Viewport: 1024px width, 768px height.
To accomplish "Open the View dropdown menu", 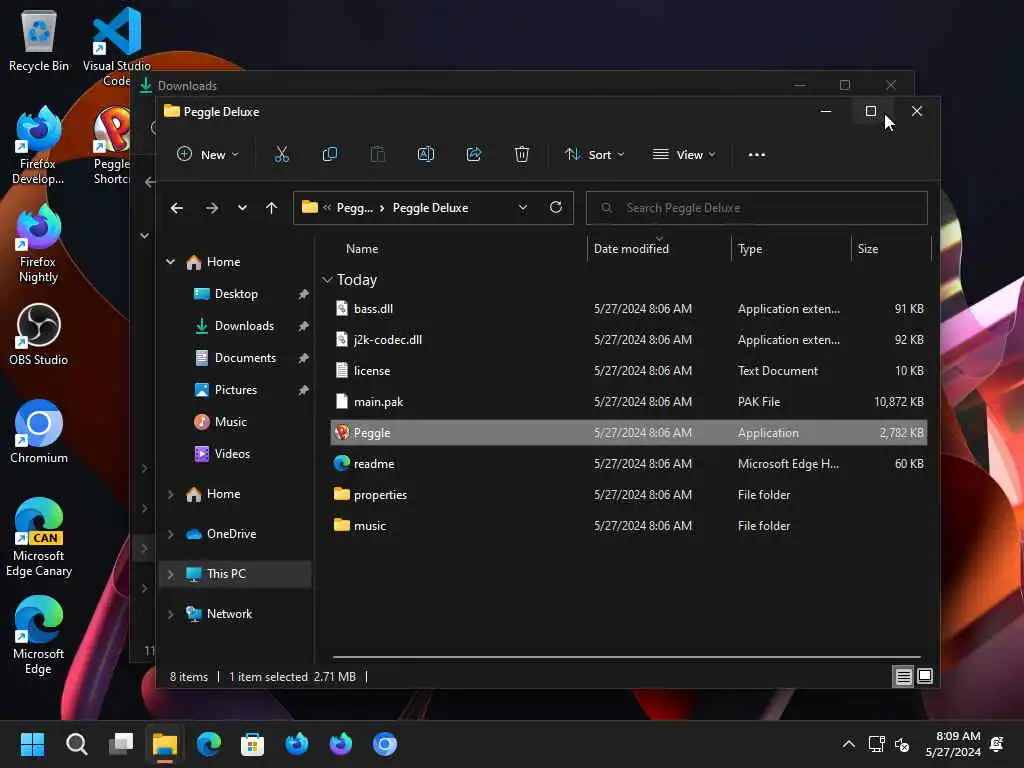I will click(684, 155).
